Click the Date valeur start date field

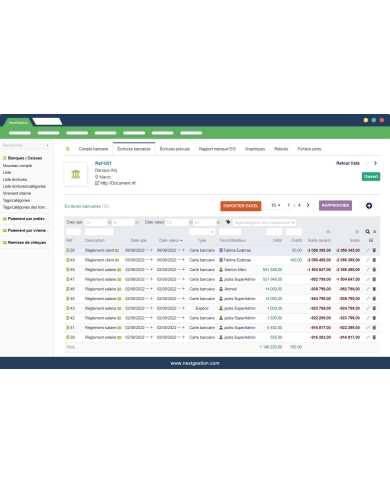177,222
